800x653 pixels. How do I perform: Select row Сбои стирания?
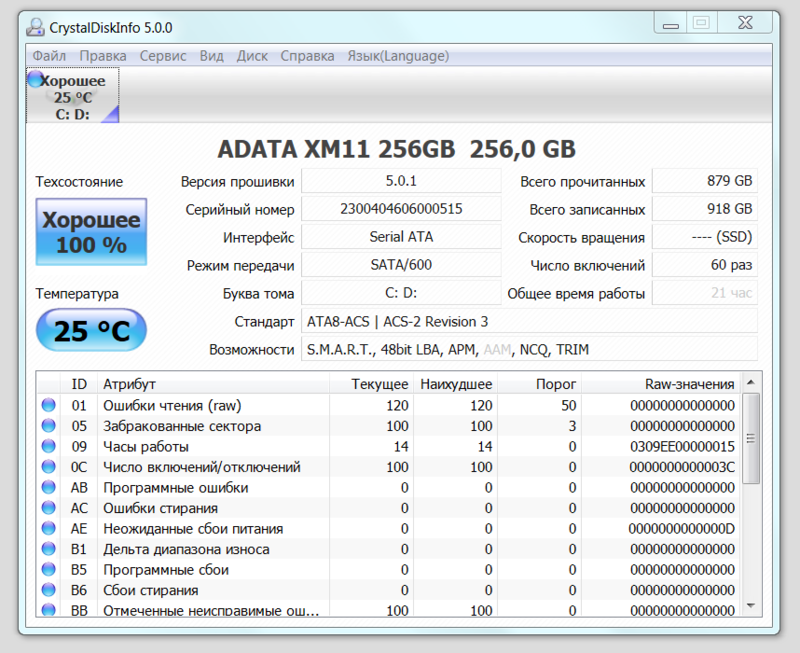point(389,590)
